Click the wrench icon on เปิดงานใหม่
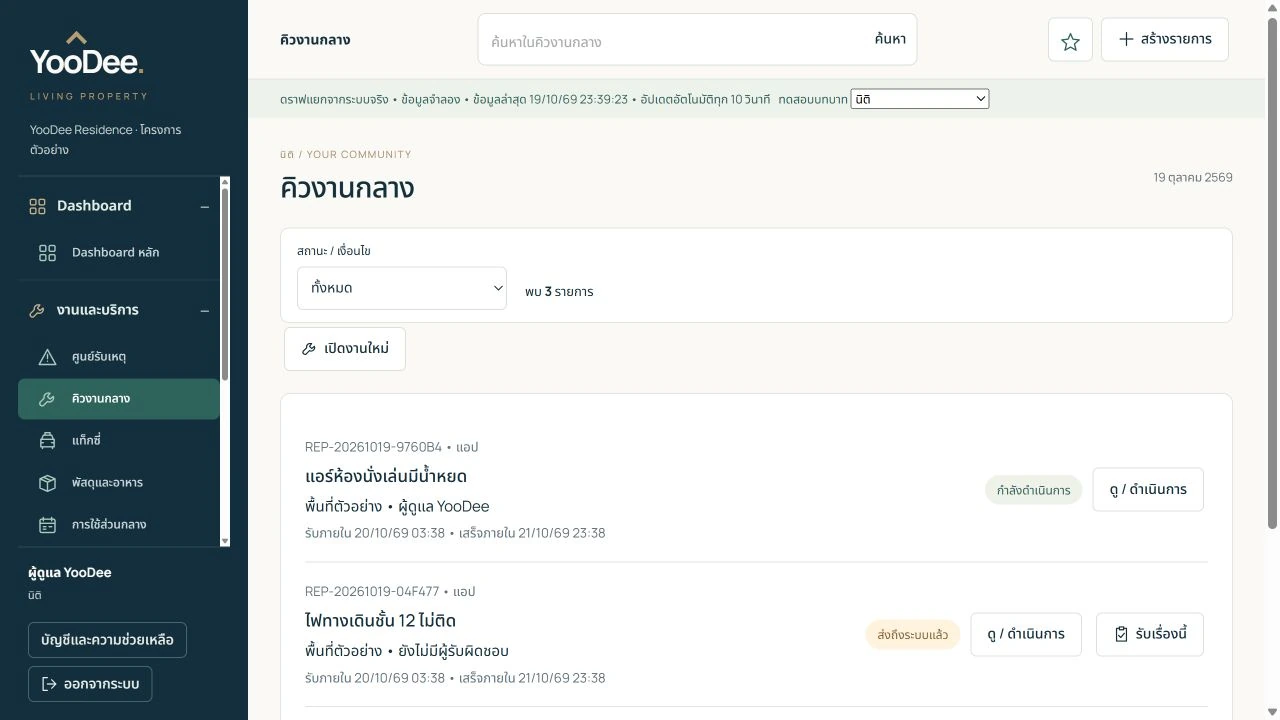The image size is (1280, 720). pos(308,349)
